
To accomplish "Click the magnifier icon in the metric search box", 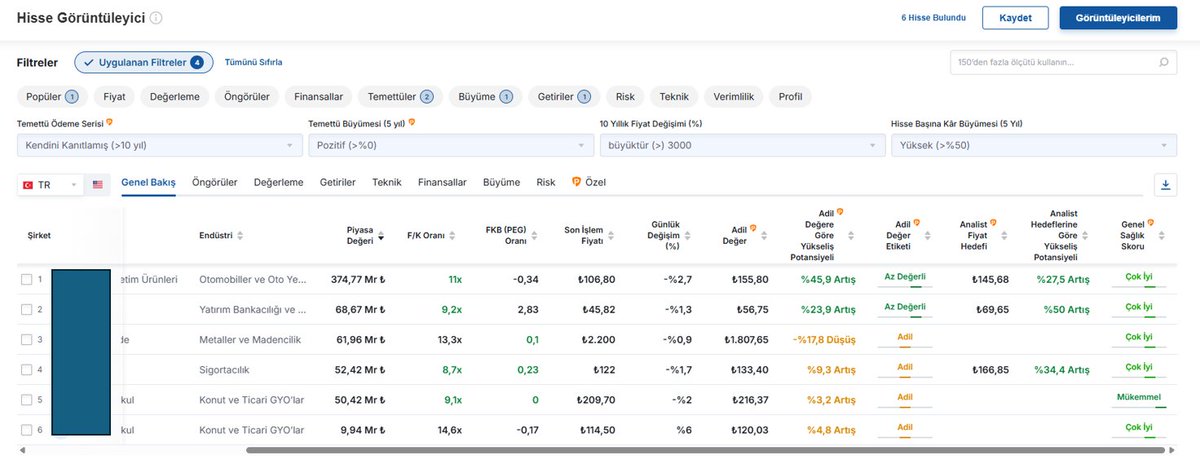I will pyautogui.click(x=1164, y=62).
